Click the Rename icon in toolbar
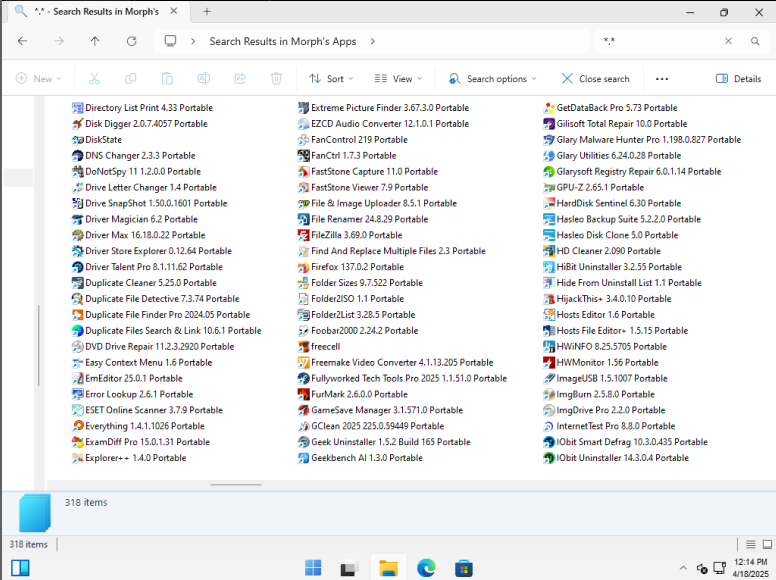 pos(203,79)
